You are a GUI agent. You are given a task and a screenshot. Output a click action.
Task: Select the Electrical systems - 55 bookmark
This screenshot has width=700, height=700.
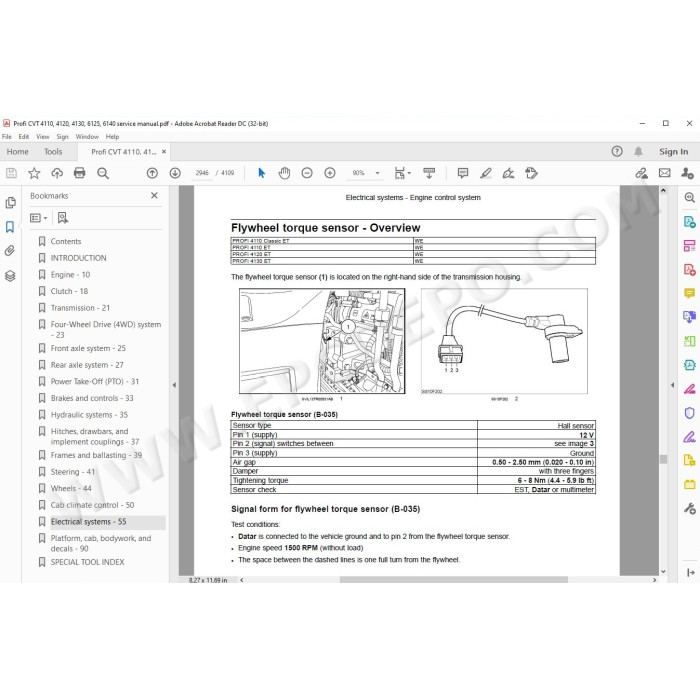click(88, 521)
